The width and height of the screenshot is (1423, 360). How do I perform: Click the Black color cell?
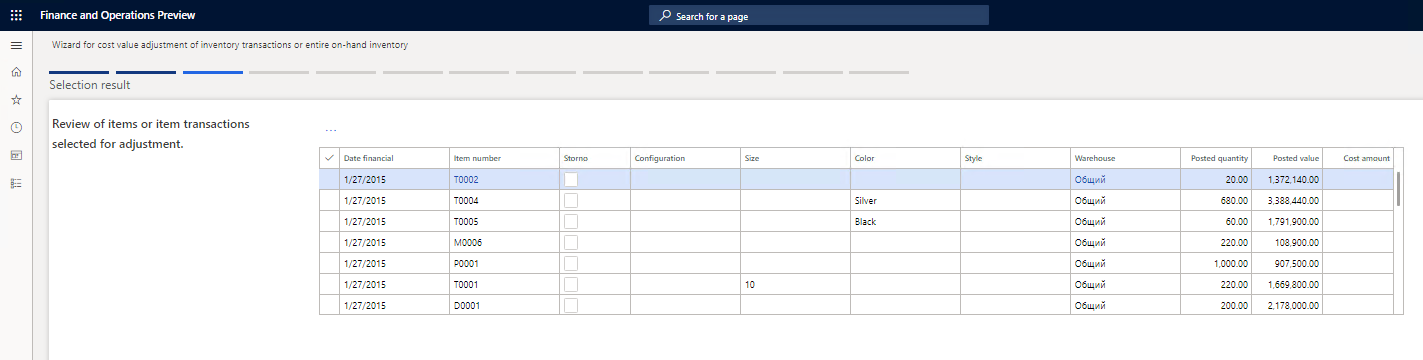click(x=904, y=221)
